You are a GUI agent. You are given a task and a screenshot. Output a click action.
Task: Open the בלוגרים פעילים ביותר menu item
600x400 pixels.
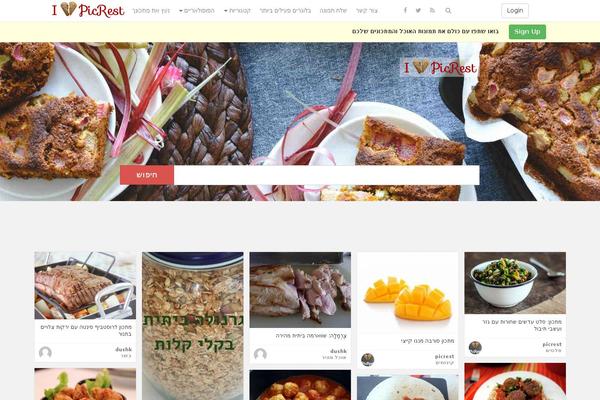285,11
